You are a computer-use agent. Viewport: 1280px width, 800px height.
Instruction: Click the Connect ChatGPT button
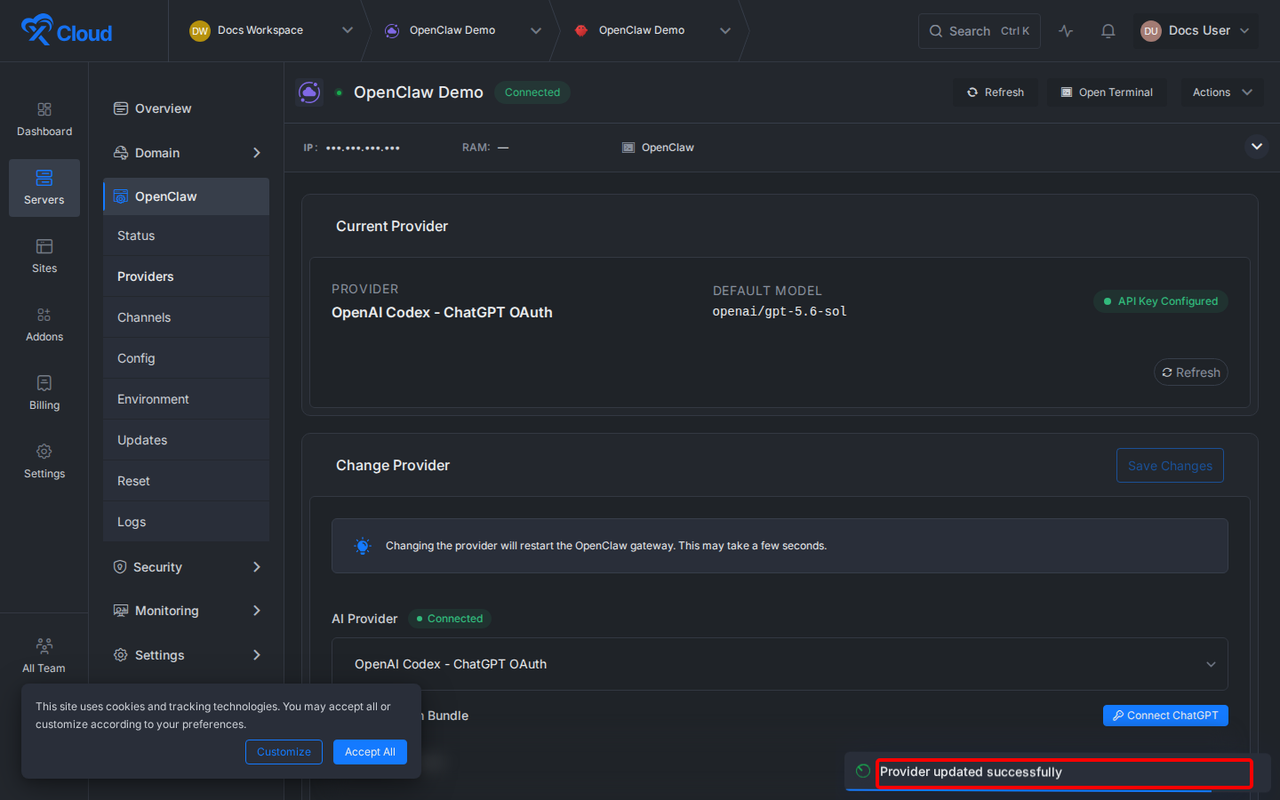tap(1165, 715)
